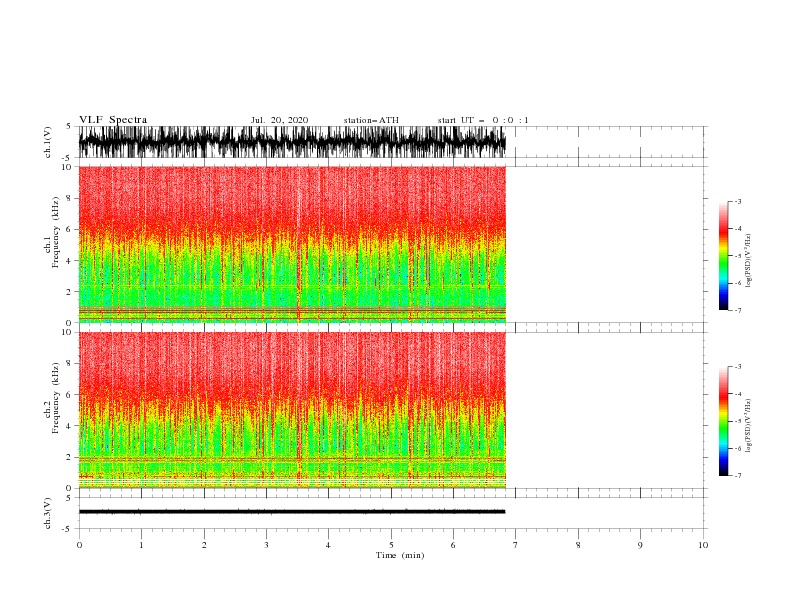This screenshot has width=792, height=612.
Task: Click the "5" tick on the time axis
Action: [391, 545]
